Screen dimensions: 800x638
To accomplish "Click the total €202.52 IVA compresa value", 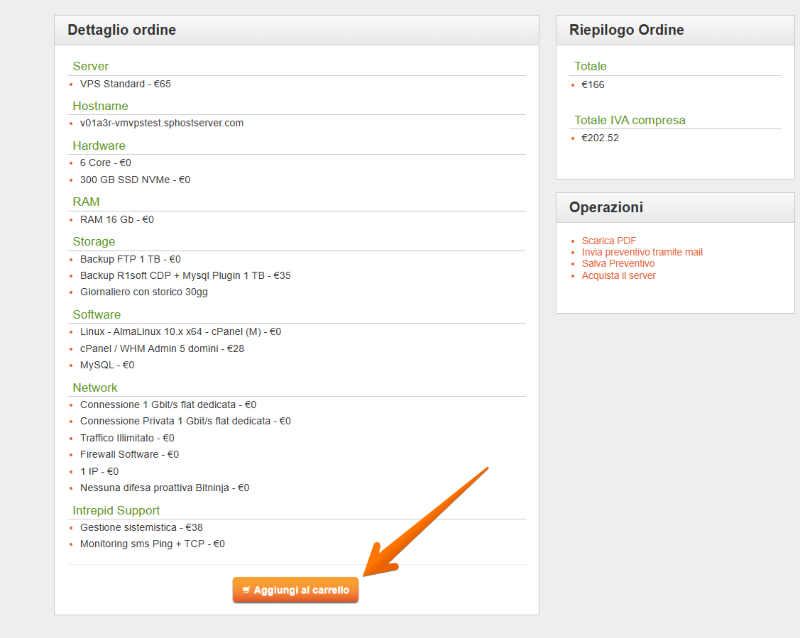I will pos(600,138).
